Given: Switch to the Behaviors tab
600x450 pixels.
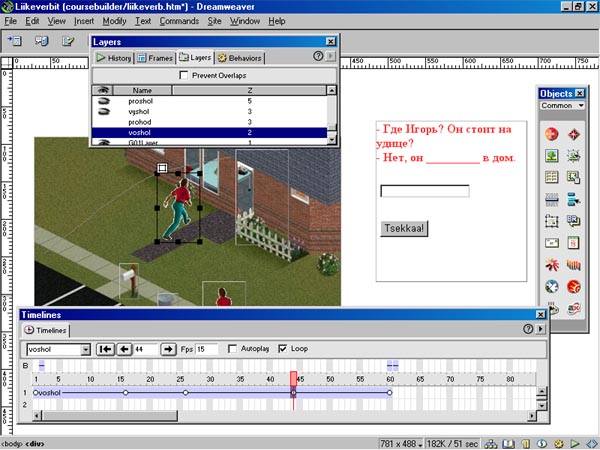Looking at the screenshot, I should [x=240, y=58].
